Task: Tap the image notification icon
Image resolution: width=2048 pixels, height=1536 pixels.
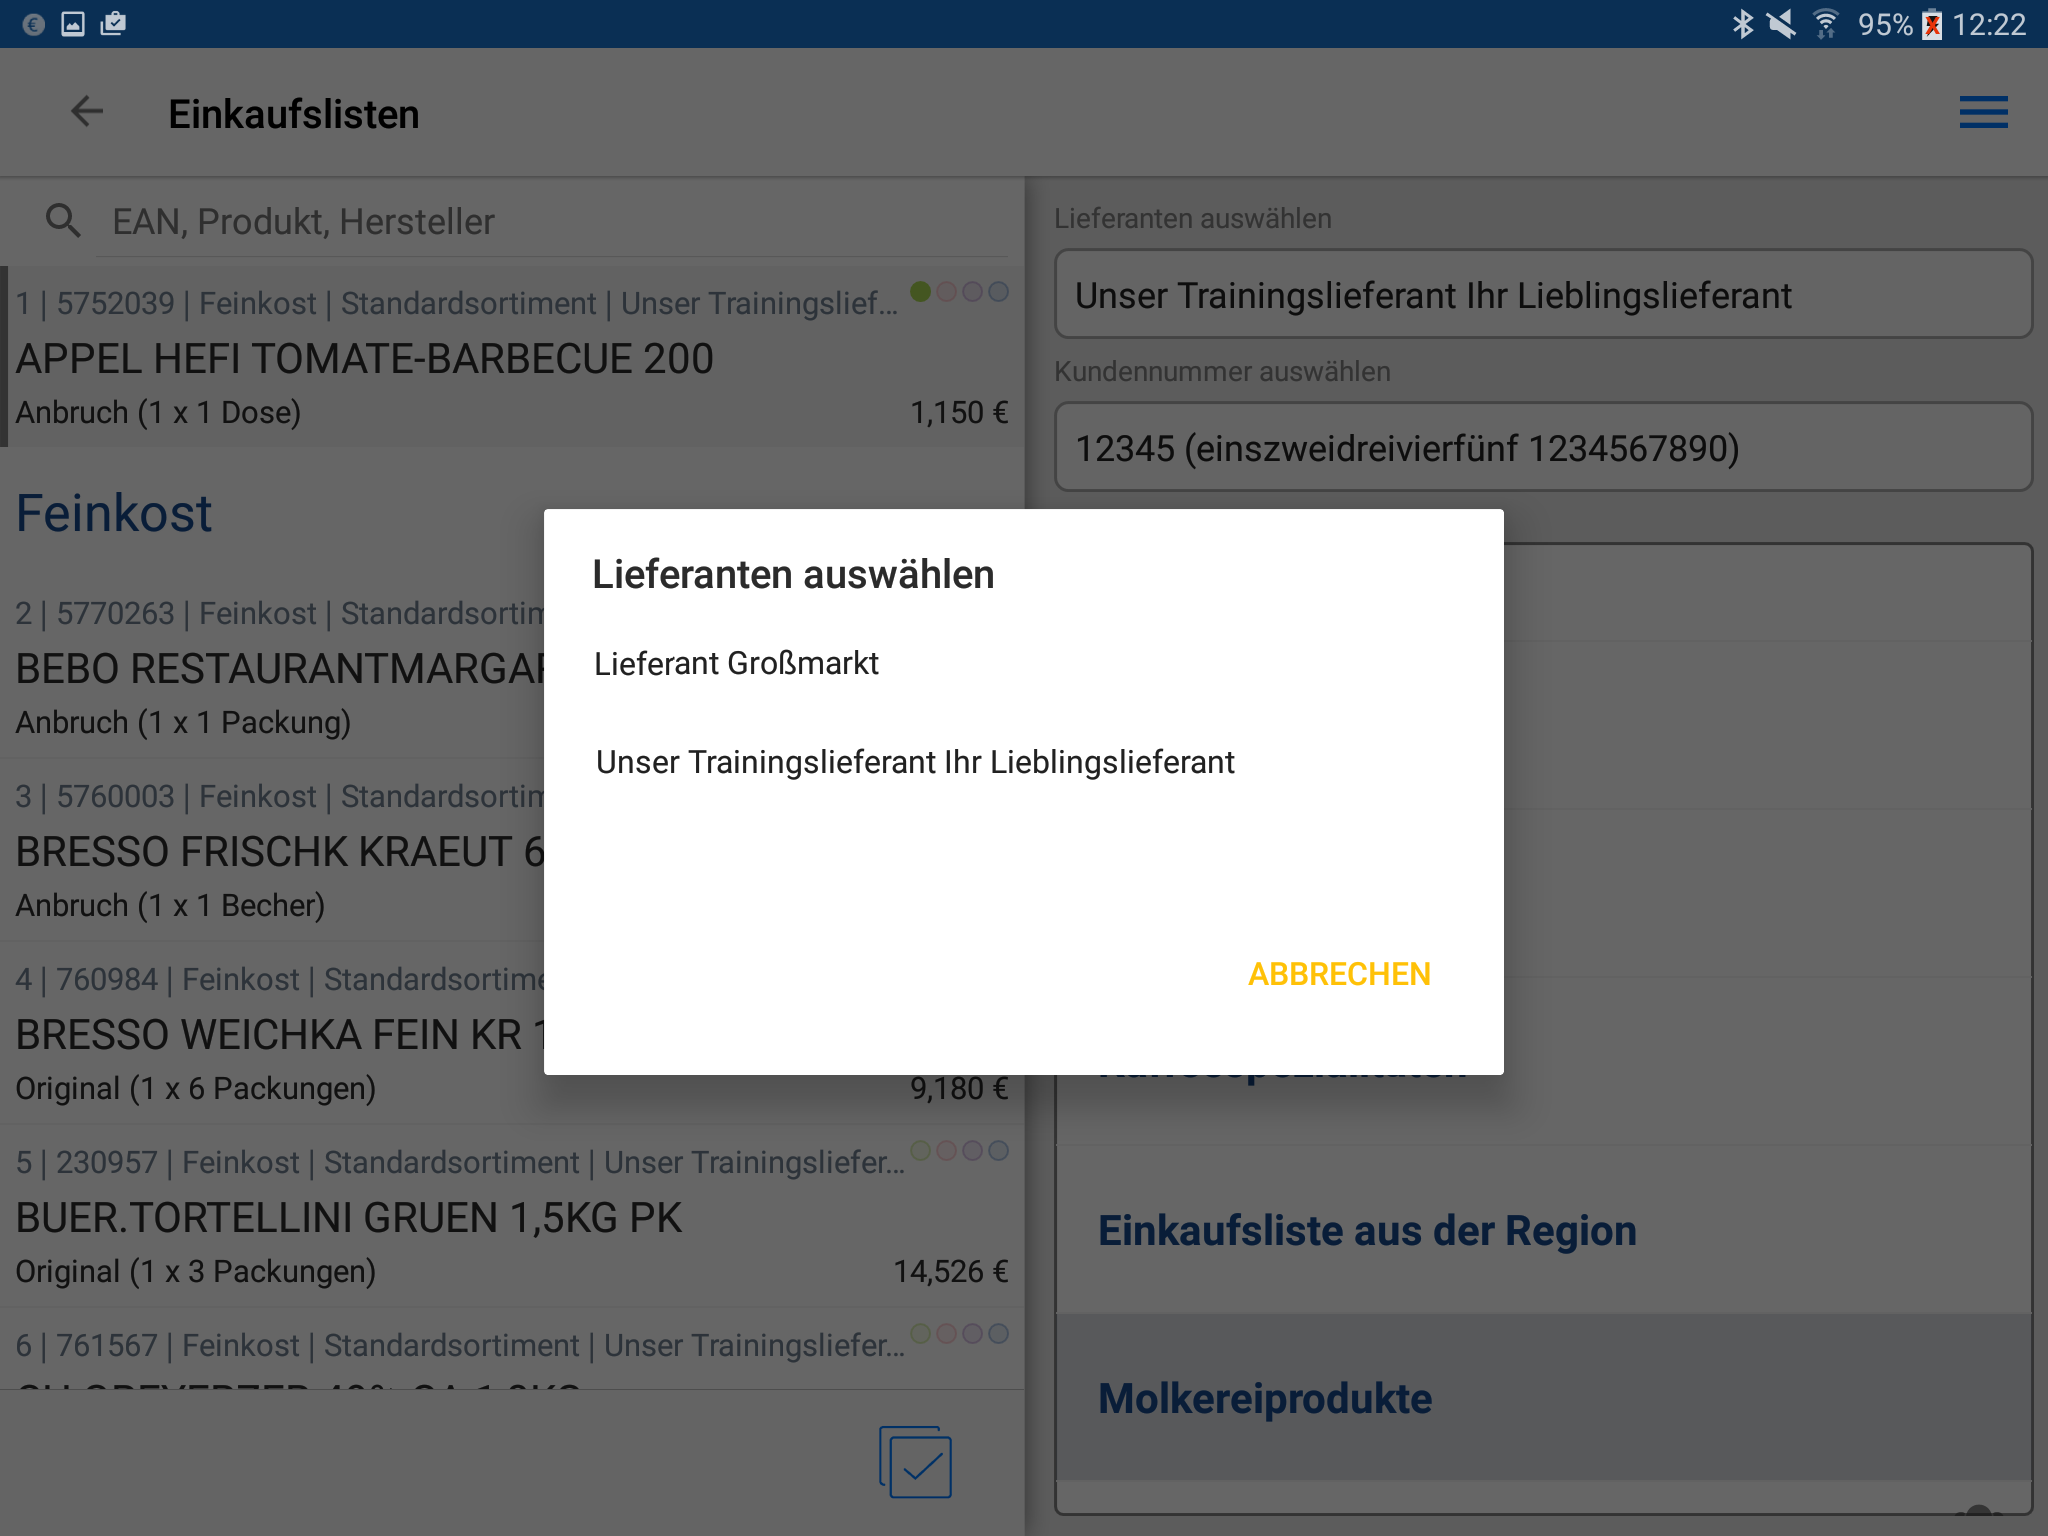Action: click(x=73, y=24)
